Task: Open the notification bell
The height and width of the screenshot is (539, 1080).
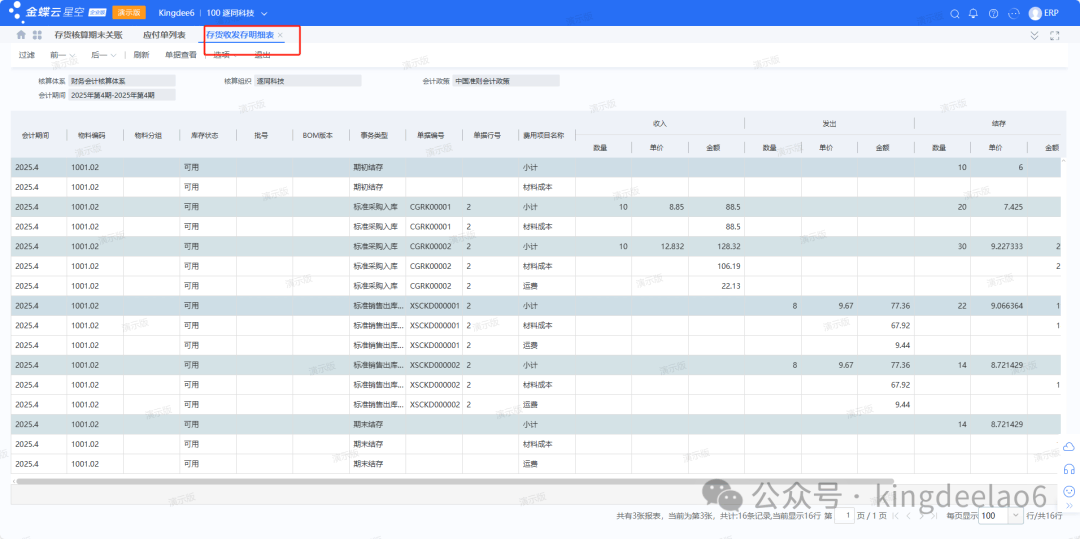Action: pyautogui.click(x=973, y=13)
